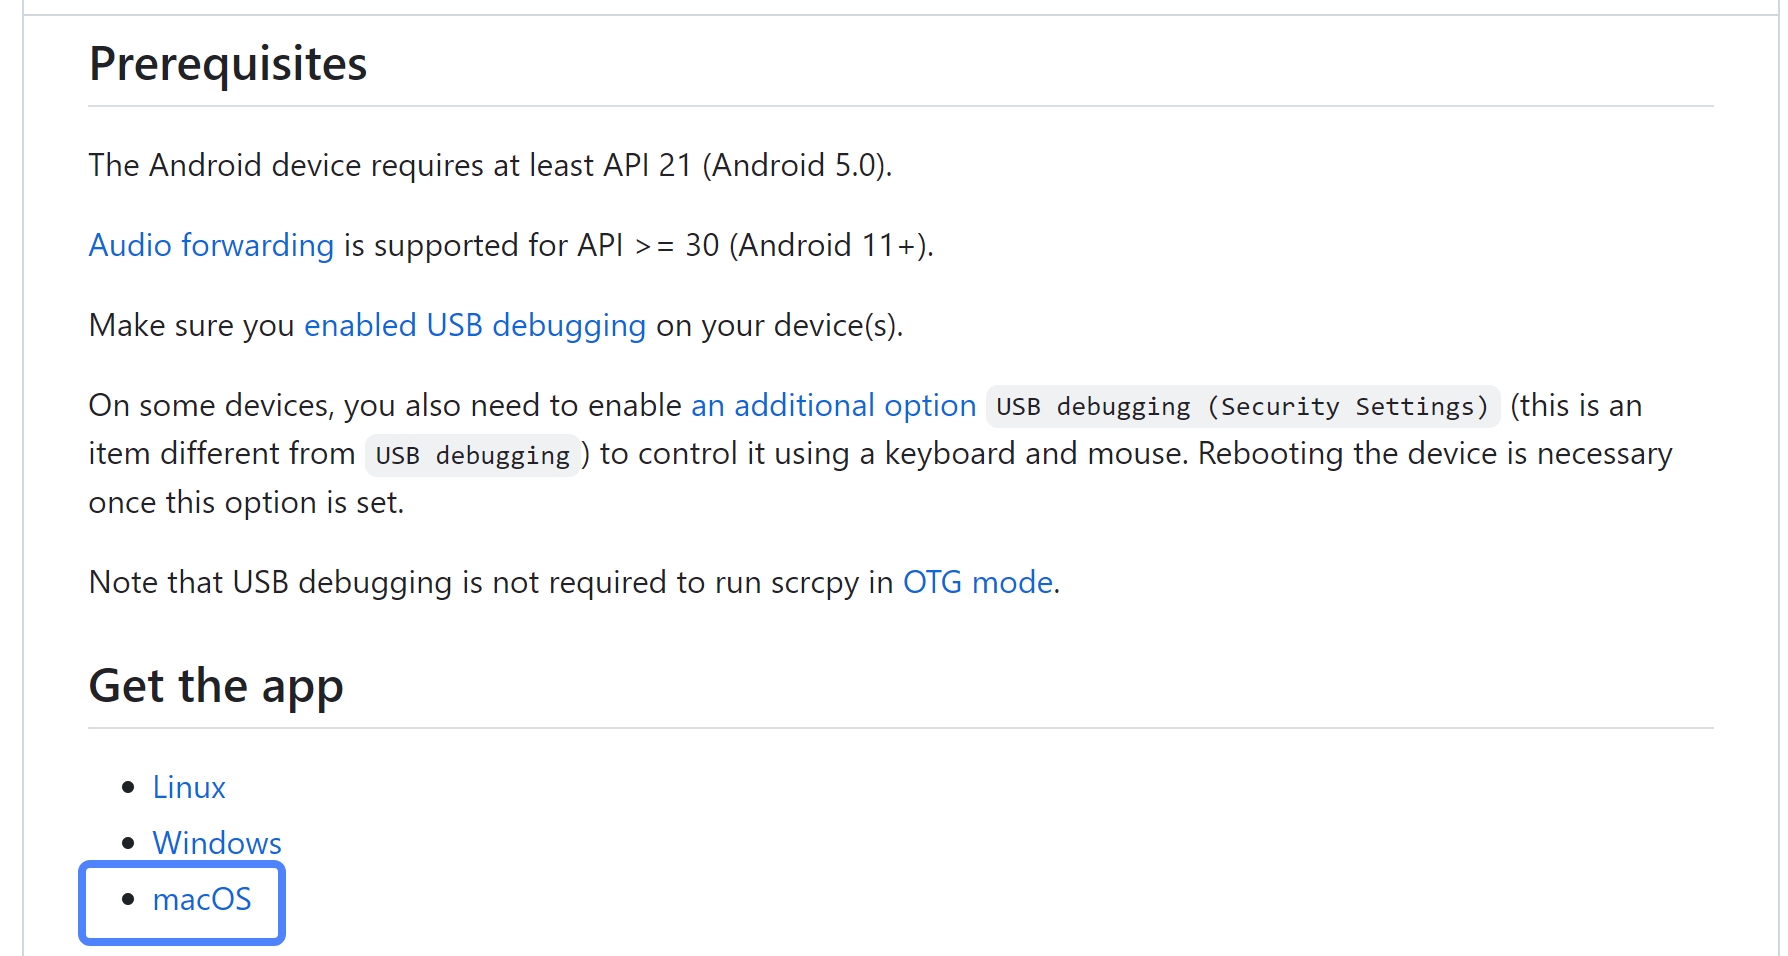Click the Prerequisites heading
This screenshot has width=1788, height=956.
point(228,64)
